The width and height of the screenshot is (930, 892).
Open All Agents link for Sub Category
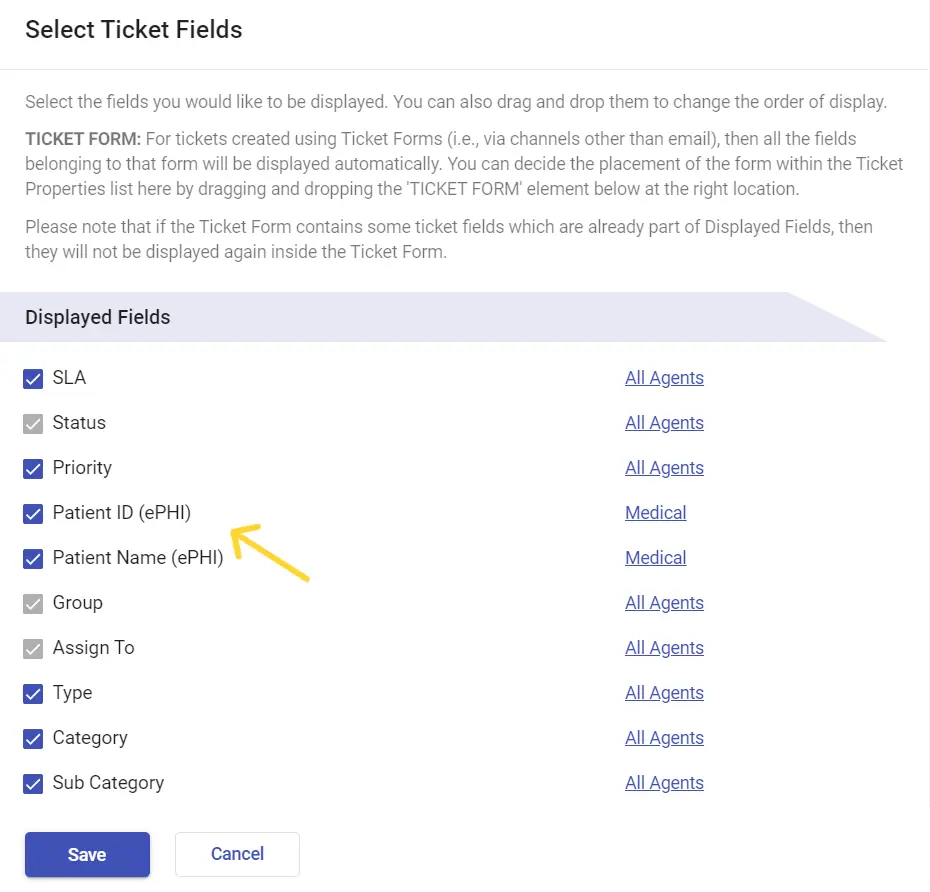pyautogui.click(x=664, y=783)
